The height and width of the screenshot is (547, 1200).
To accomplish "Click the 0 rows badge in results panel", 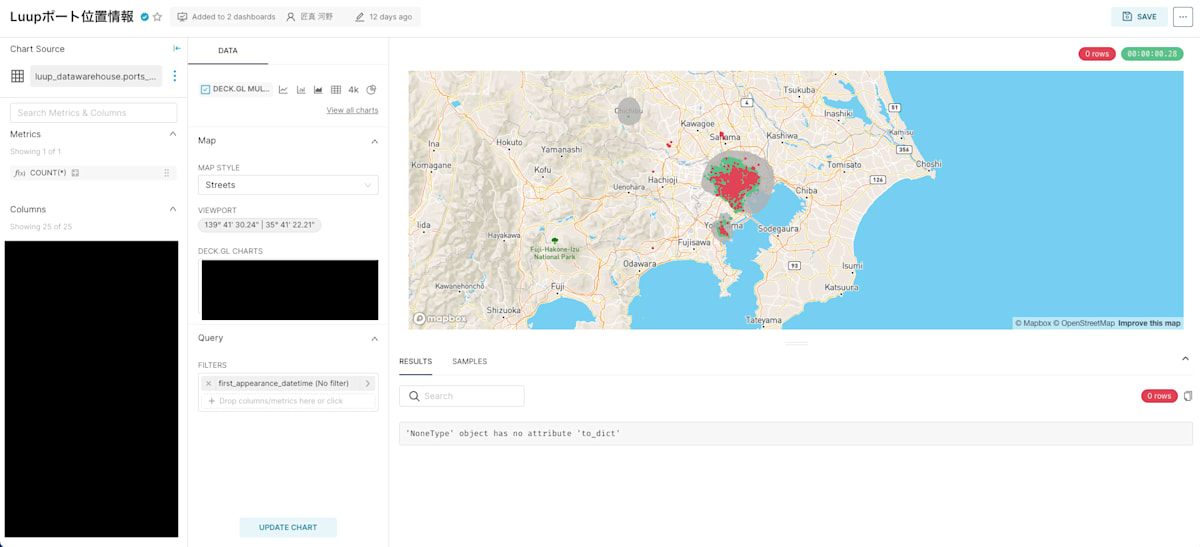I will [x=1159, y=396].
